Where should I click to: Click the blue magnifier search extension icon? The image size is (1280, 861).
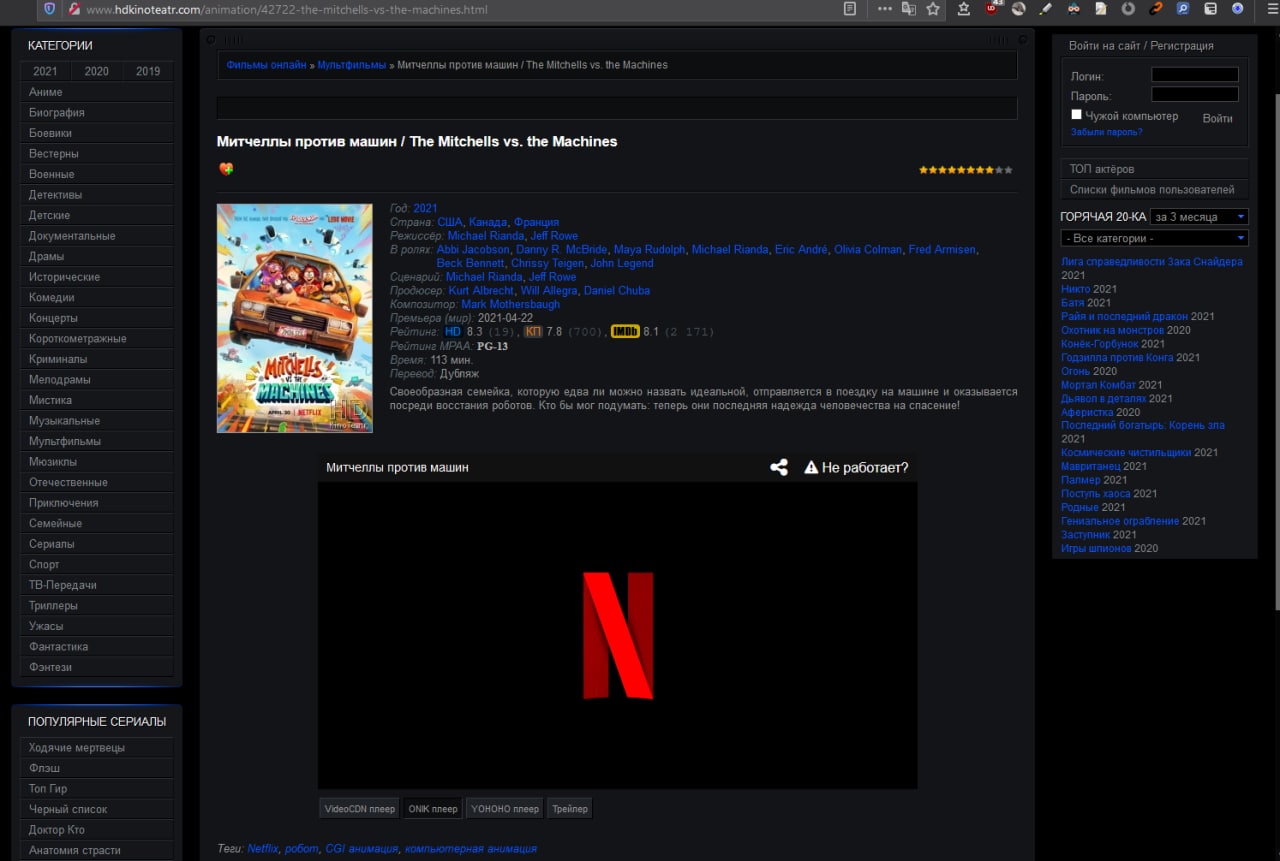pos(1183,9)
